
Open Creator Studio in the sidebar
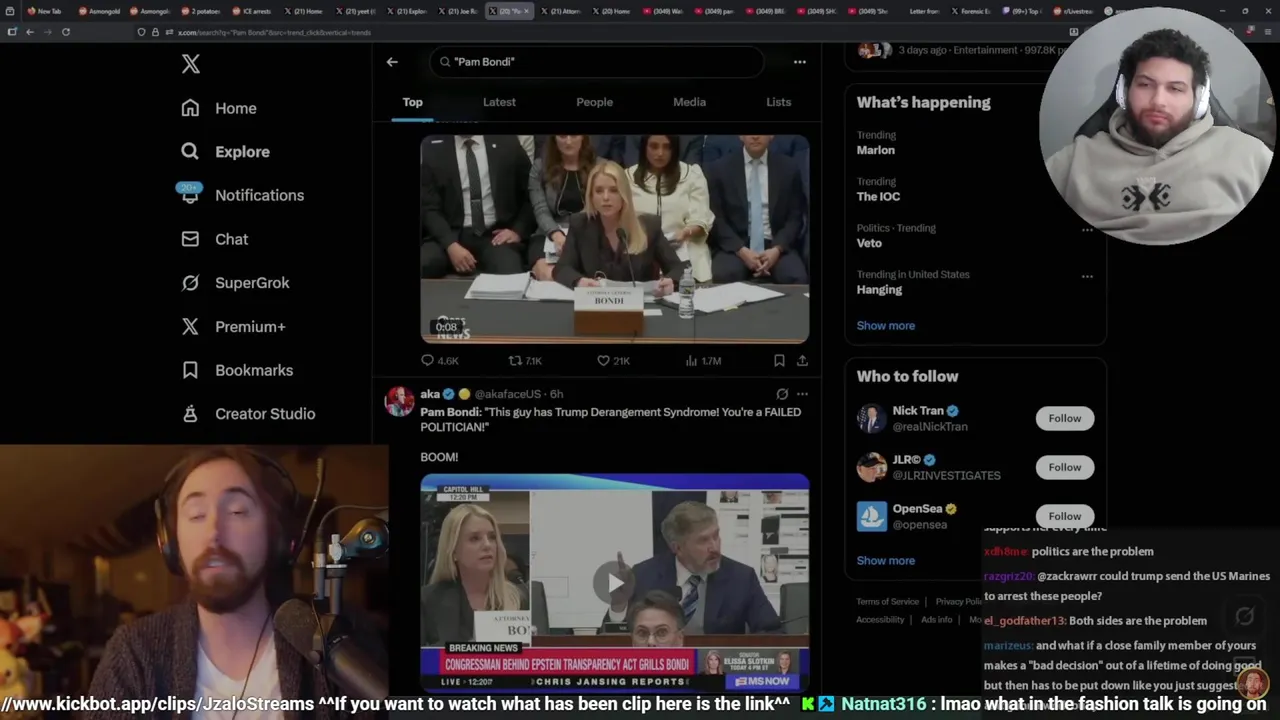point(265,414)
